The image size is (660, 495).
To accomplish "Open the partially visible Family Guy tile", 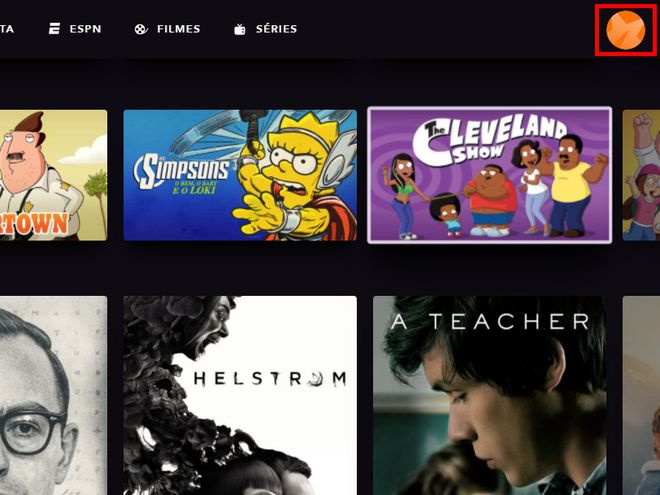I will pyautogui.click(x=641, y=175).
